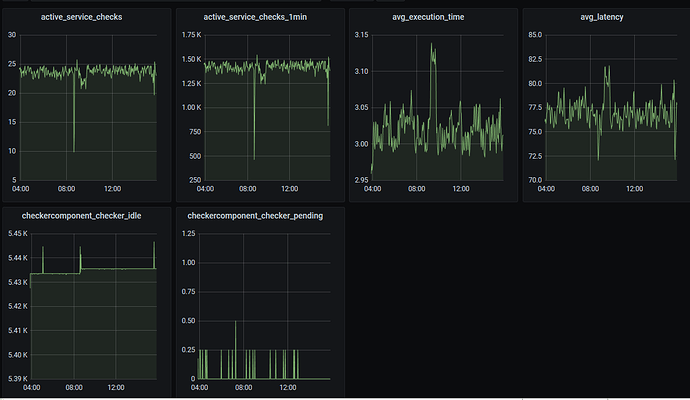Viewport: 690px width, 400px height.
Task: Click the 5.39 K axis label
Action: click(18, 378)
